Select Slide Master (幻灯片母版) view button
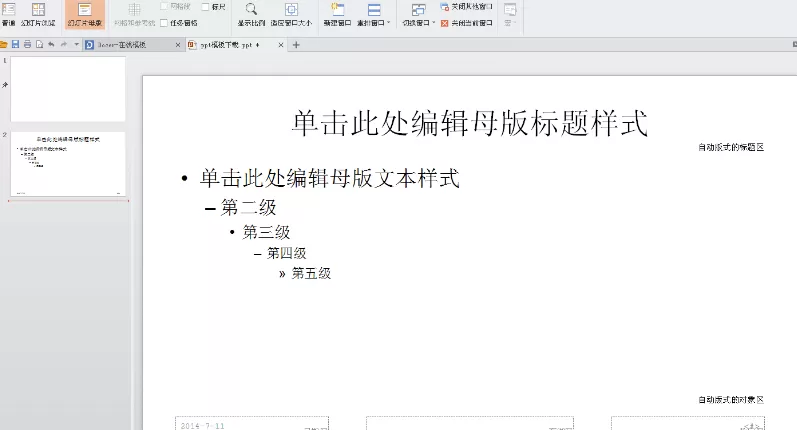The height and width of the screenshot is (430, 797). click(85, 14)
